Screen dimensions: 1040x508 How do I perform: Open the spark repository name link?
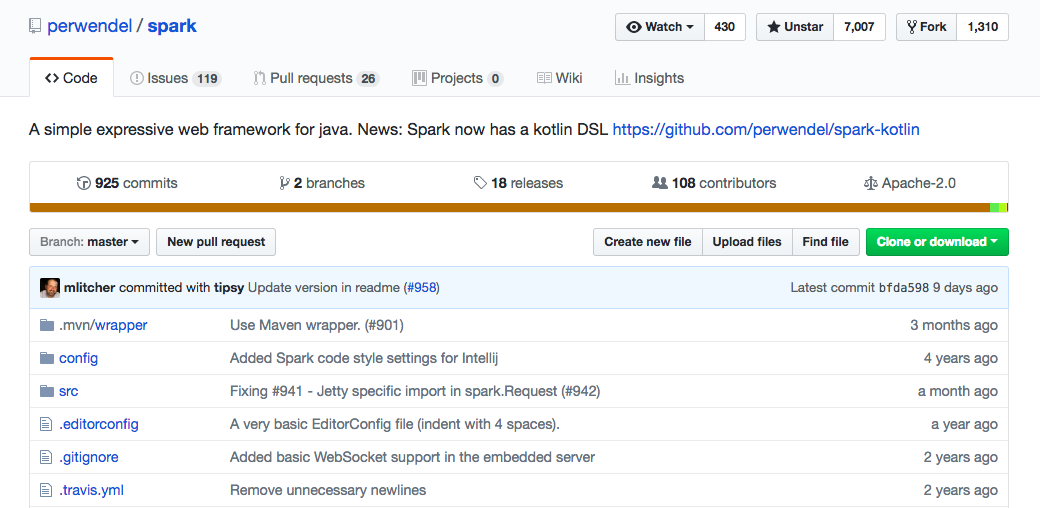click(172, 27)
